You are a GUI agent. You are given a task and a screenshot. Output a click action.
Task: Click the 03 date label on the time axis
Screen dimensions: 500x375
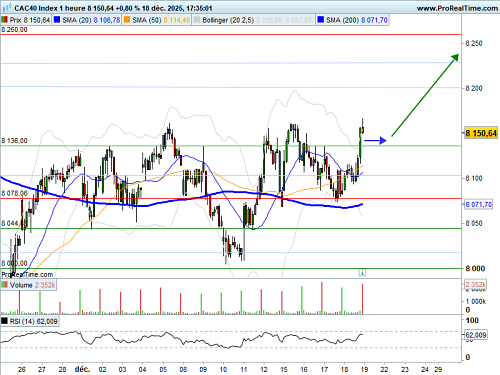tap(122, 369)
